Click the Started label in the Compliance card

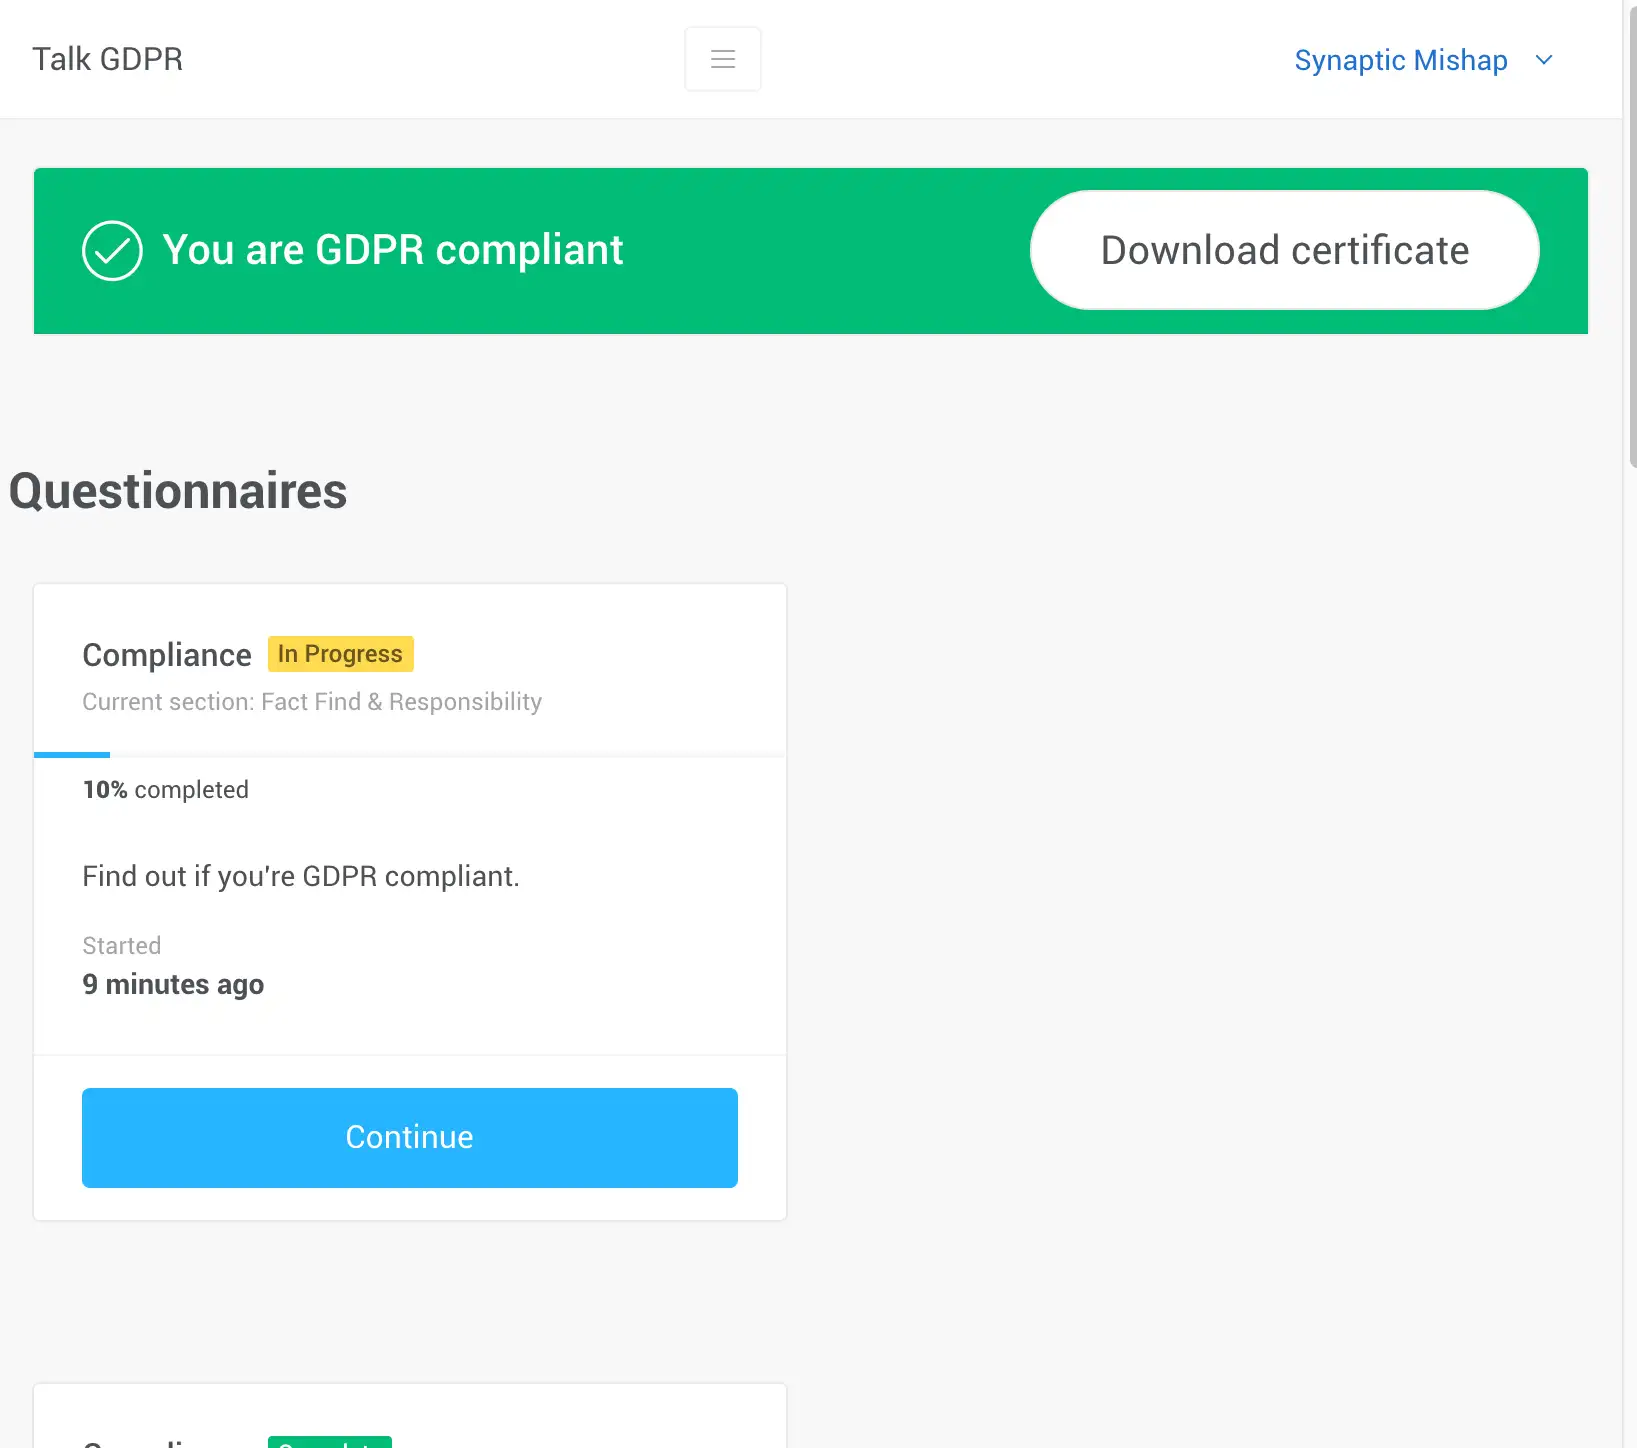[121, 946]
